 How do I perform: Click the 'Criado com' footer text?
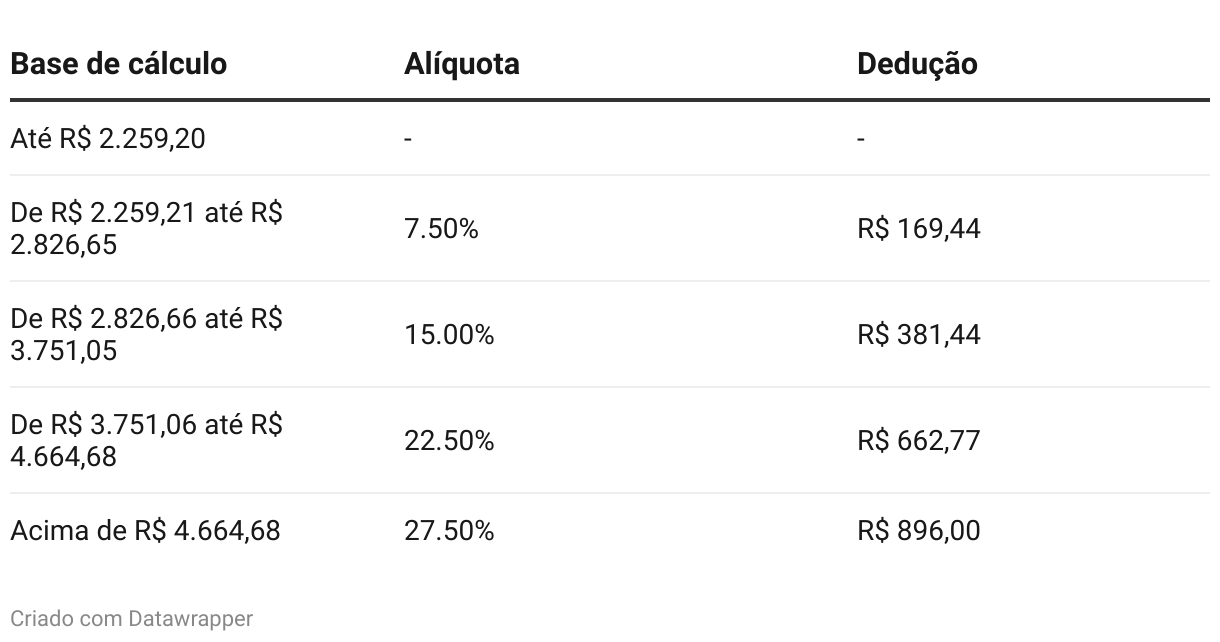click(67, 619)
